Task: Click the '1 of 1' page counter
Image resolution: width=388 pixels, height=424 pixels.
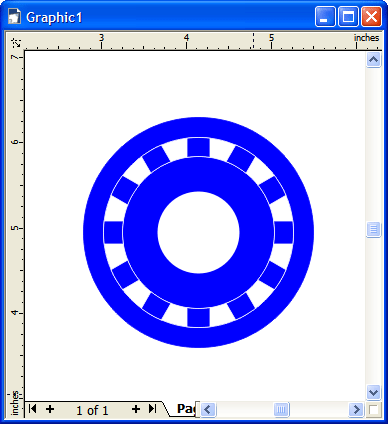Action: (x=92, y=410)
